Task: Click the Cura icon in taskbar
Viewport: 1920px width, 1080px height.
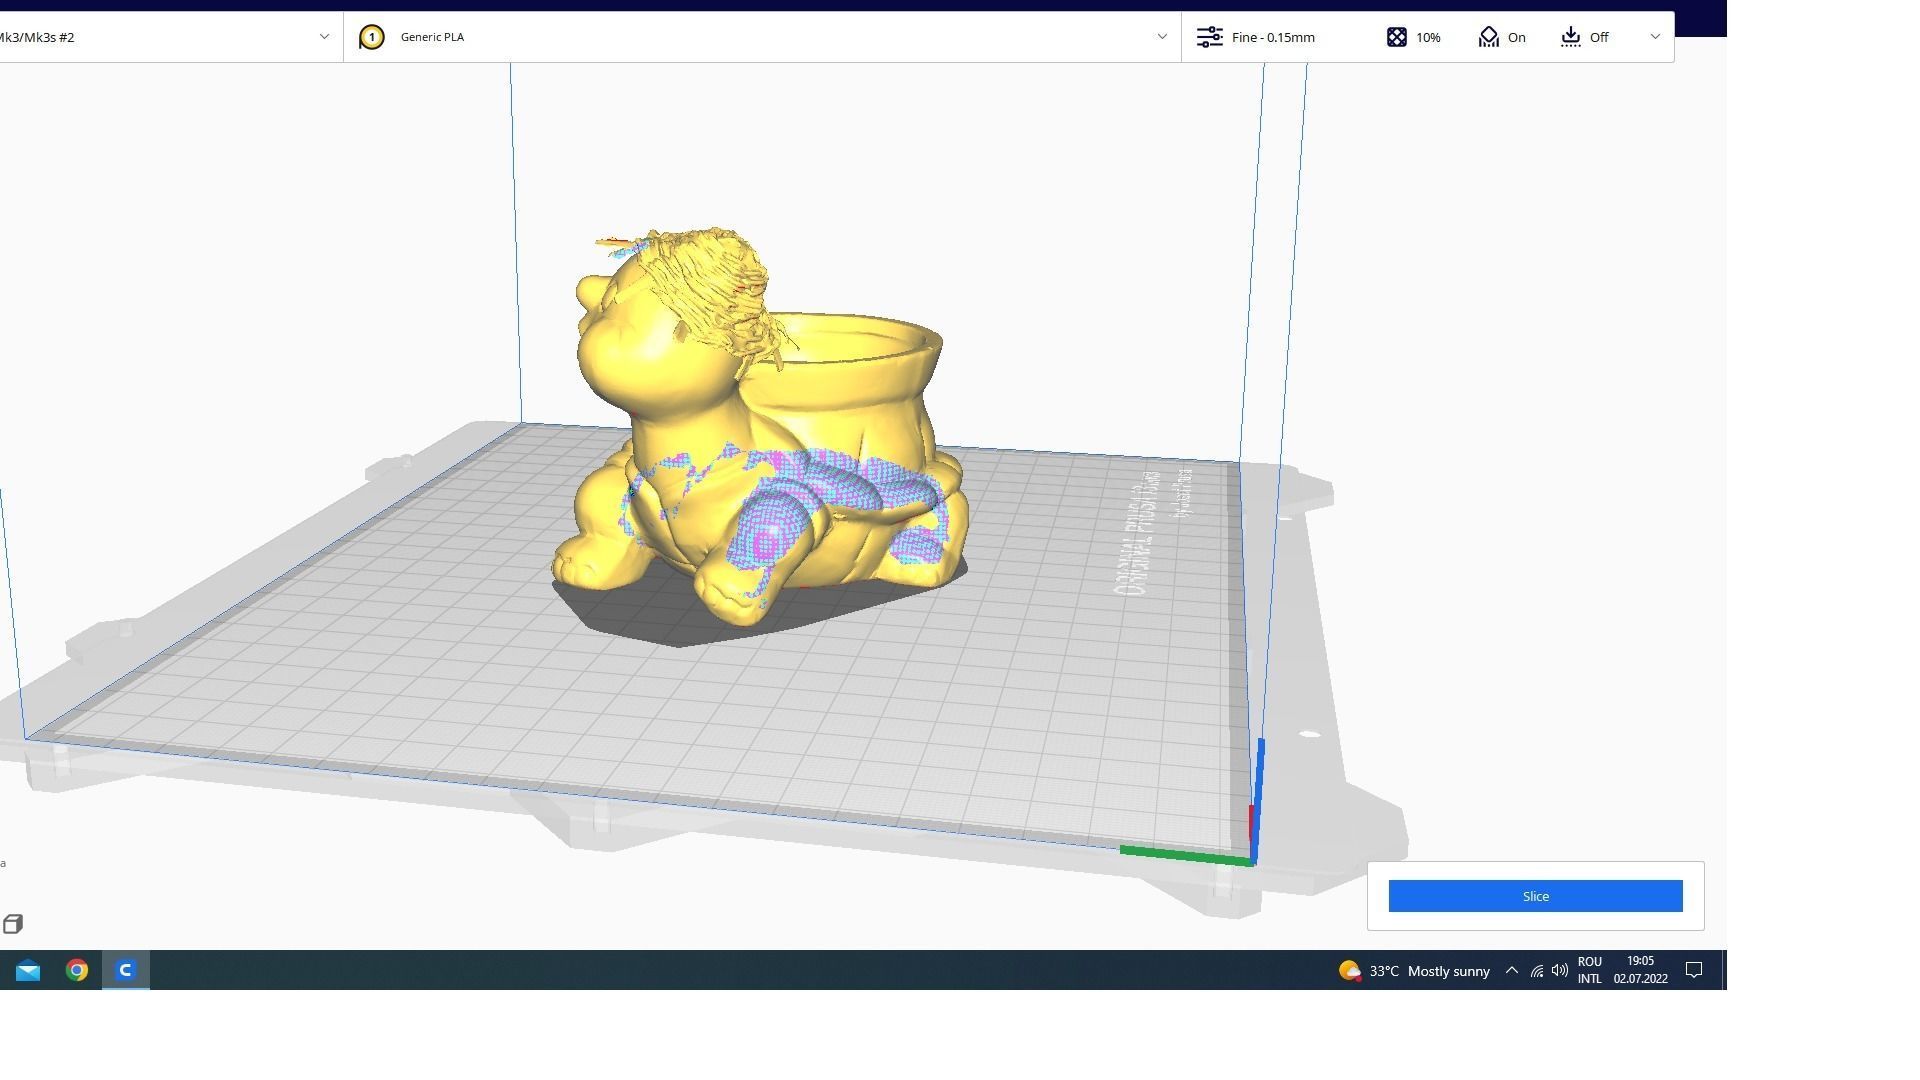Action: pyautogui.click(x=126, y=970)
